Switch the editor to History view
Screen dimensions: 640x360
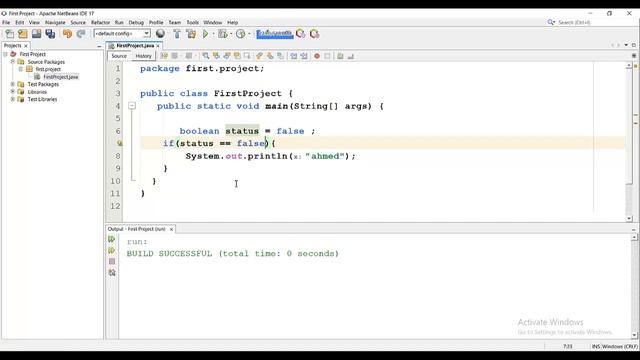(143, 56)
